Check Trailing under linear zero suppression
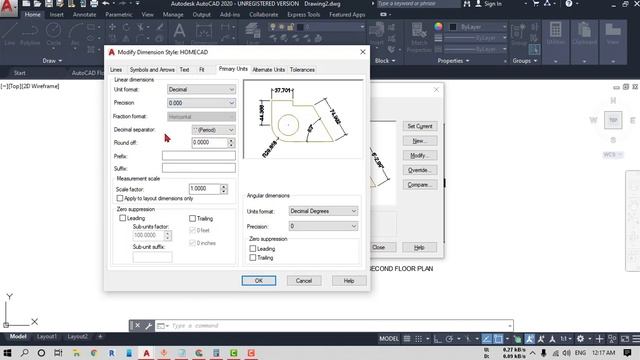640x360 pixels. pyautogui.click(x=192, y=218)
